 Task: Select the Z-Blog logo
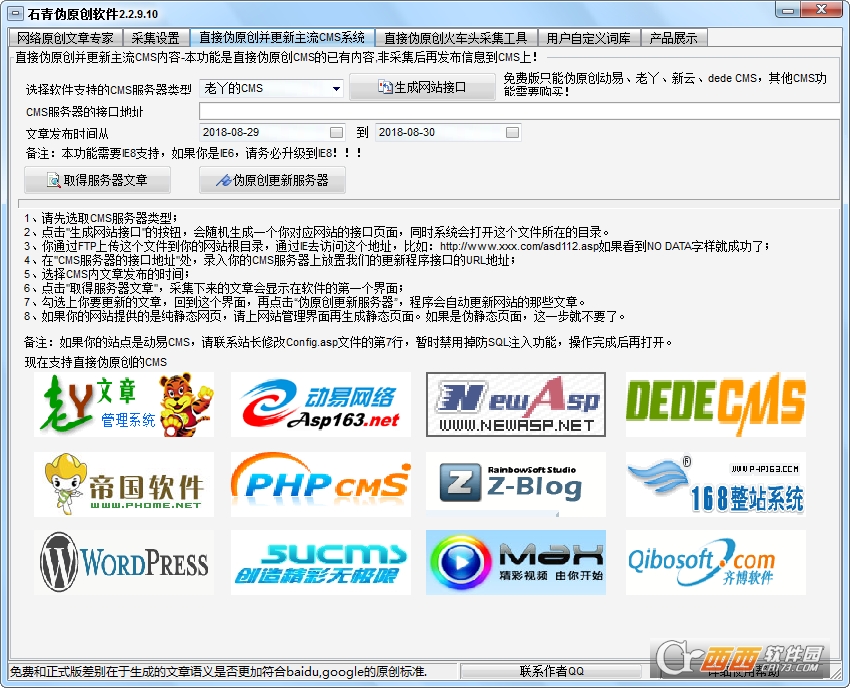pos(516,484)
